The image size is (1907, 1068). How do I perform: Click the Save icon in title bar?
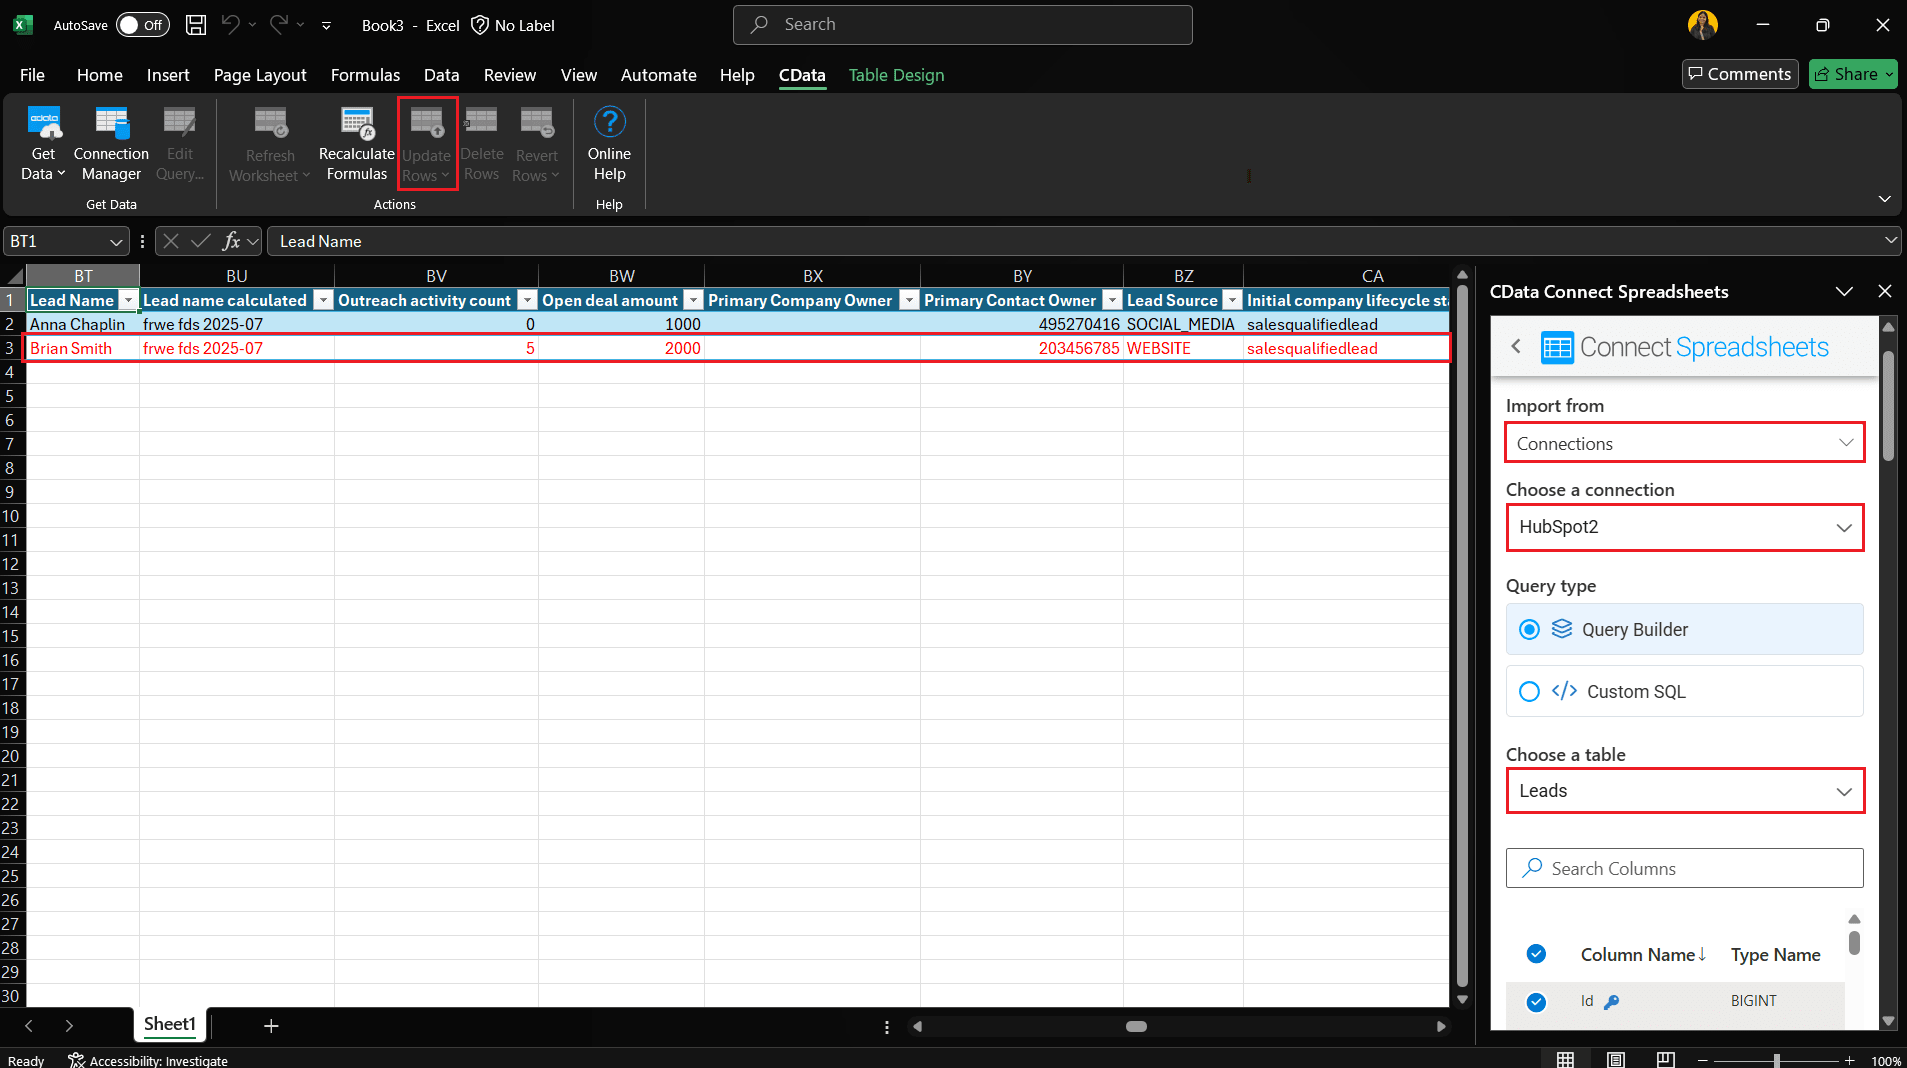pos(196,25)
